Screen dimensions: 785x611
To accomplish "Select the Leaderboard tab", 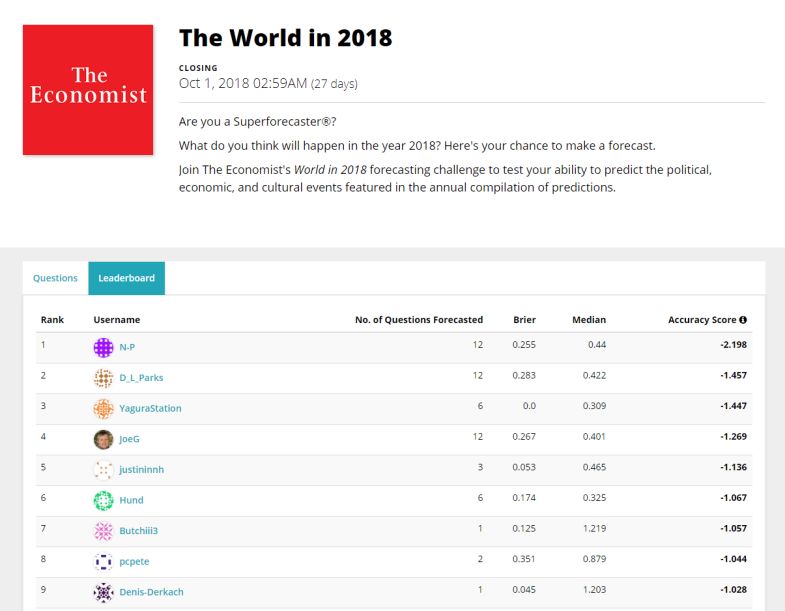I will [x=127, y=278].
